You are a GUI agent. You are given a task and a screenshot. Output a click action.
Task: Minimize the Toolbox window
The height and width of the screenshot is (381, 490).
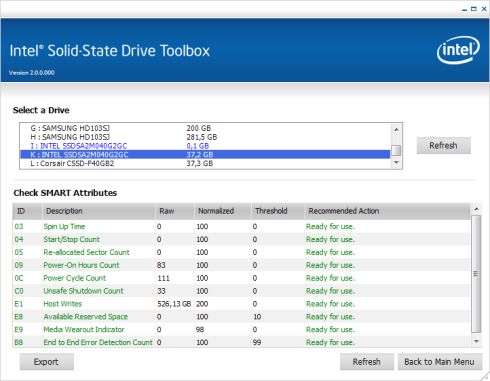(x=464, y=9)
